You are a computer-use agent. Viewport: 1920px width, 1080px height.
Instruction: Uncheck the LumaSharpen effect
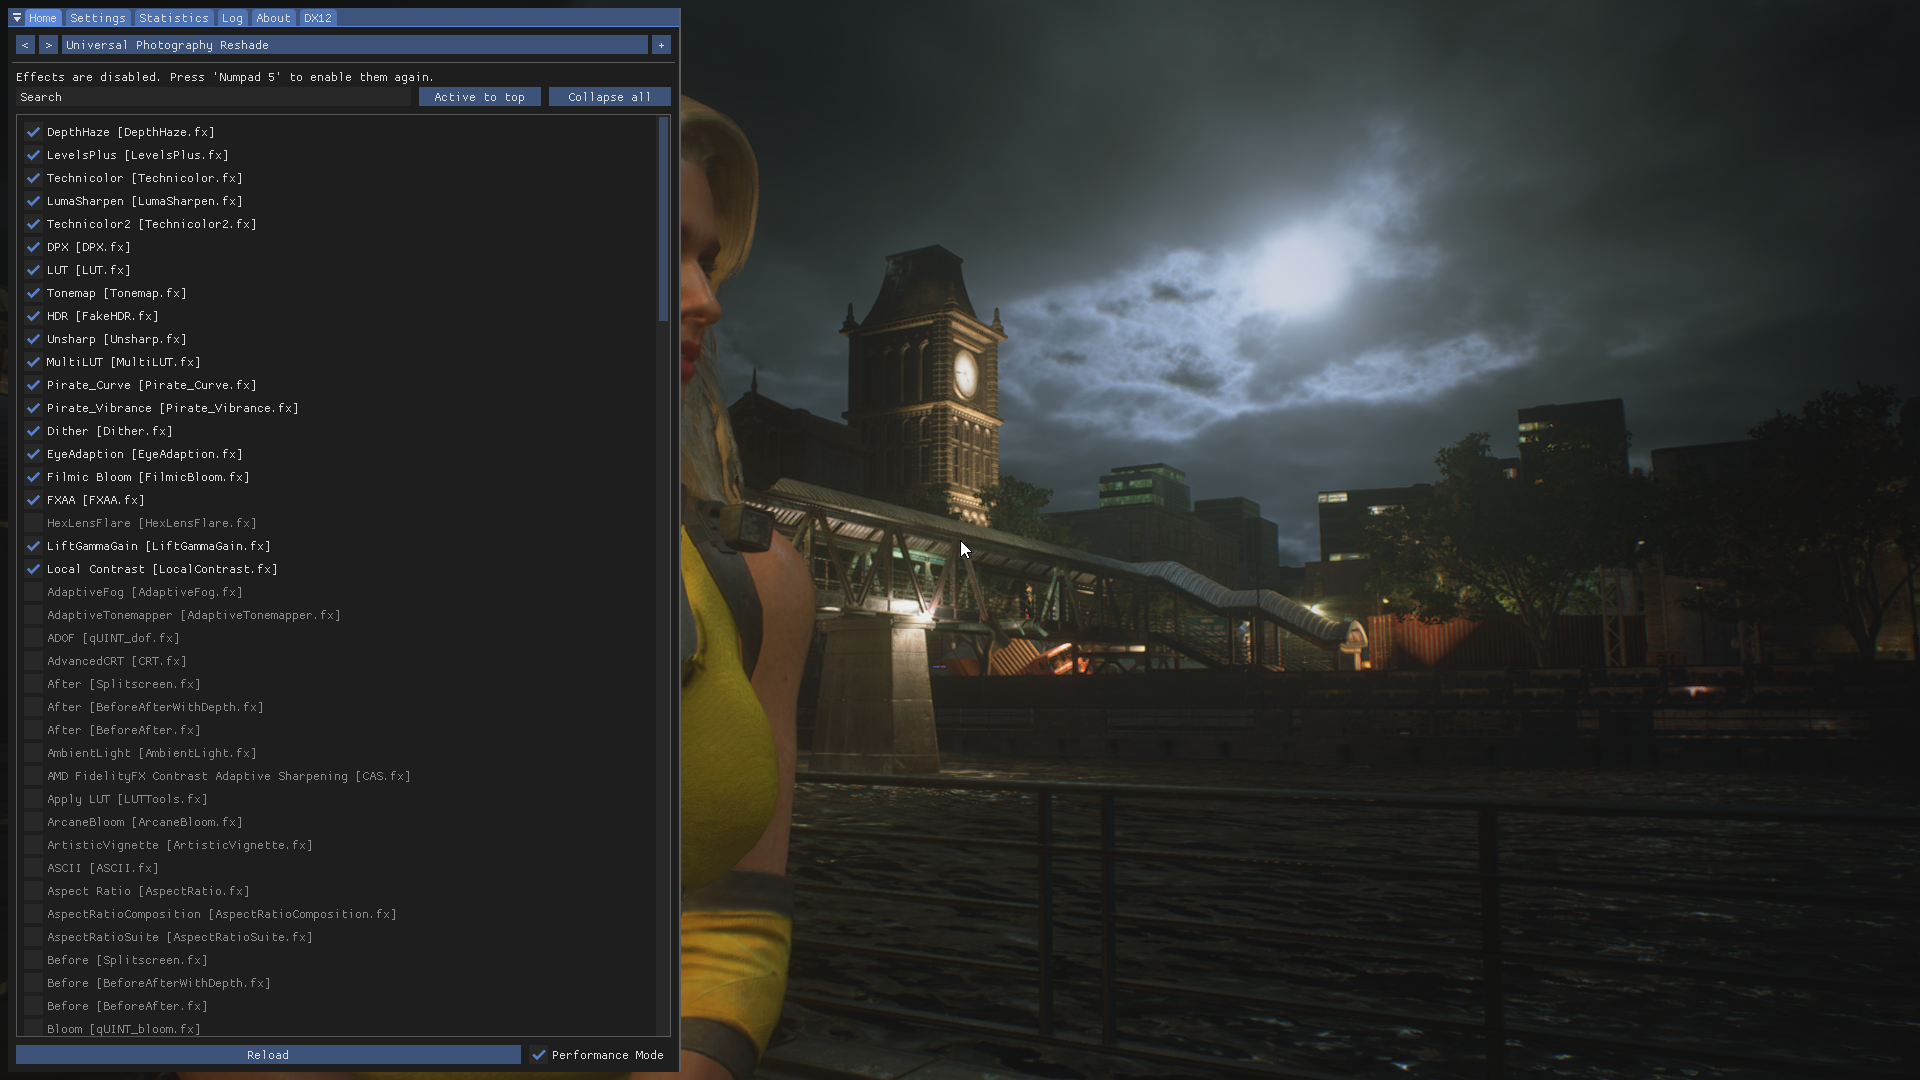pos(33,201)
